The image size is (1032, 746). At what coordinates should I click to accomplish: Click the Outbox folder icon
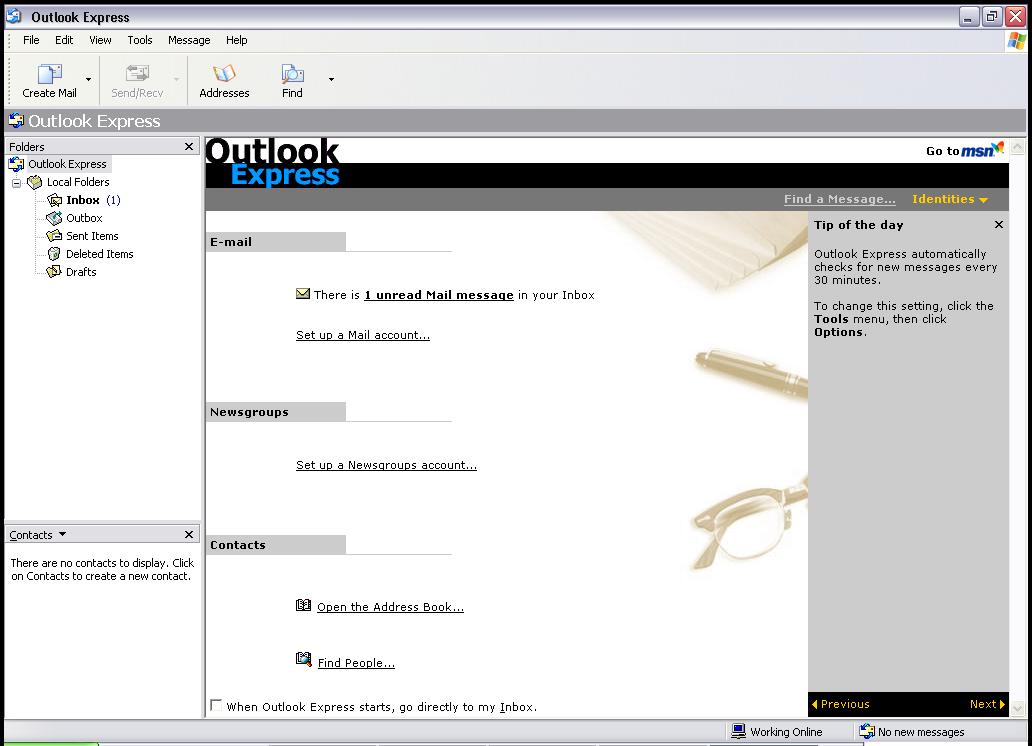54,218
